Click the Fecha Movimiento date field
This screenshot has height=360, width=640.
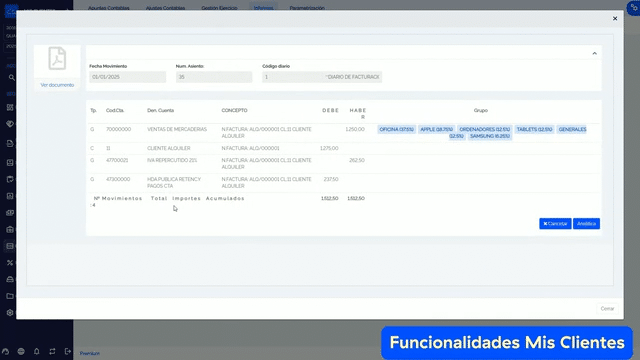(x=127, y=77)
